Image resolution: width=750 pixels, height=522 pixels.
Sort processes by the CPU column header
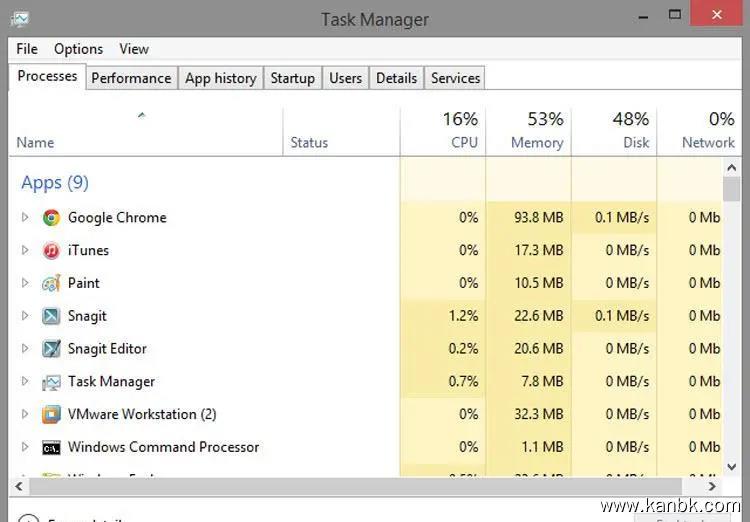[459, 130]
